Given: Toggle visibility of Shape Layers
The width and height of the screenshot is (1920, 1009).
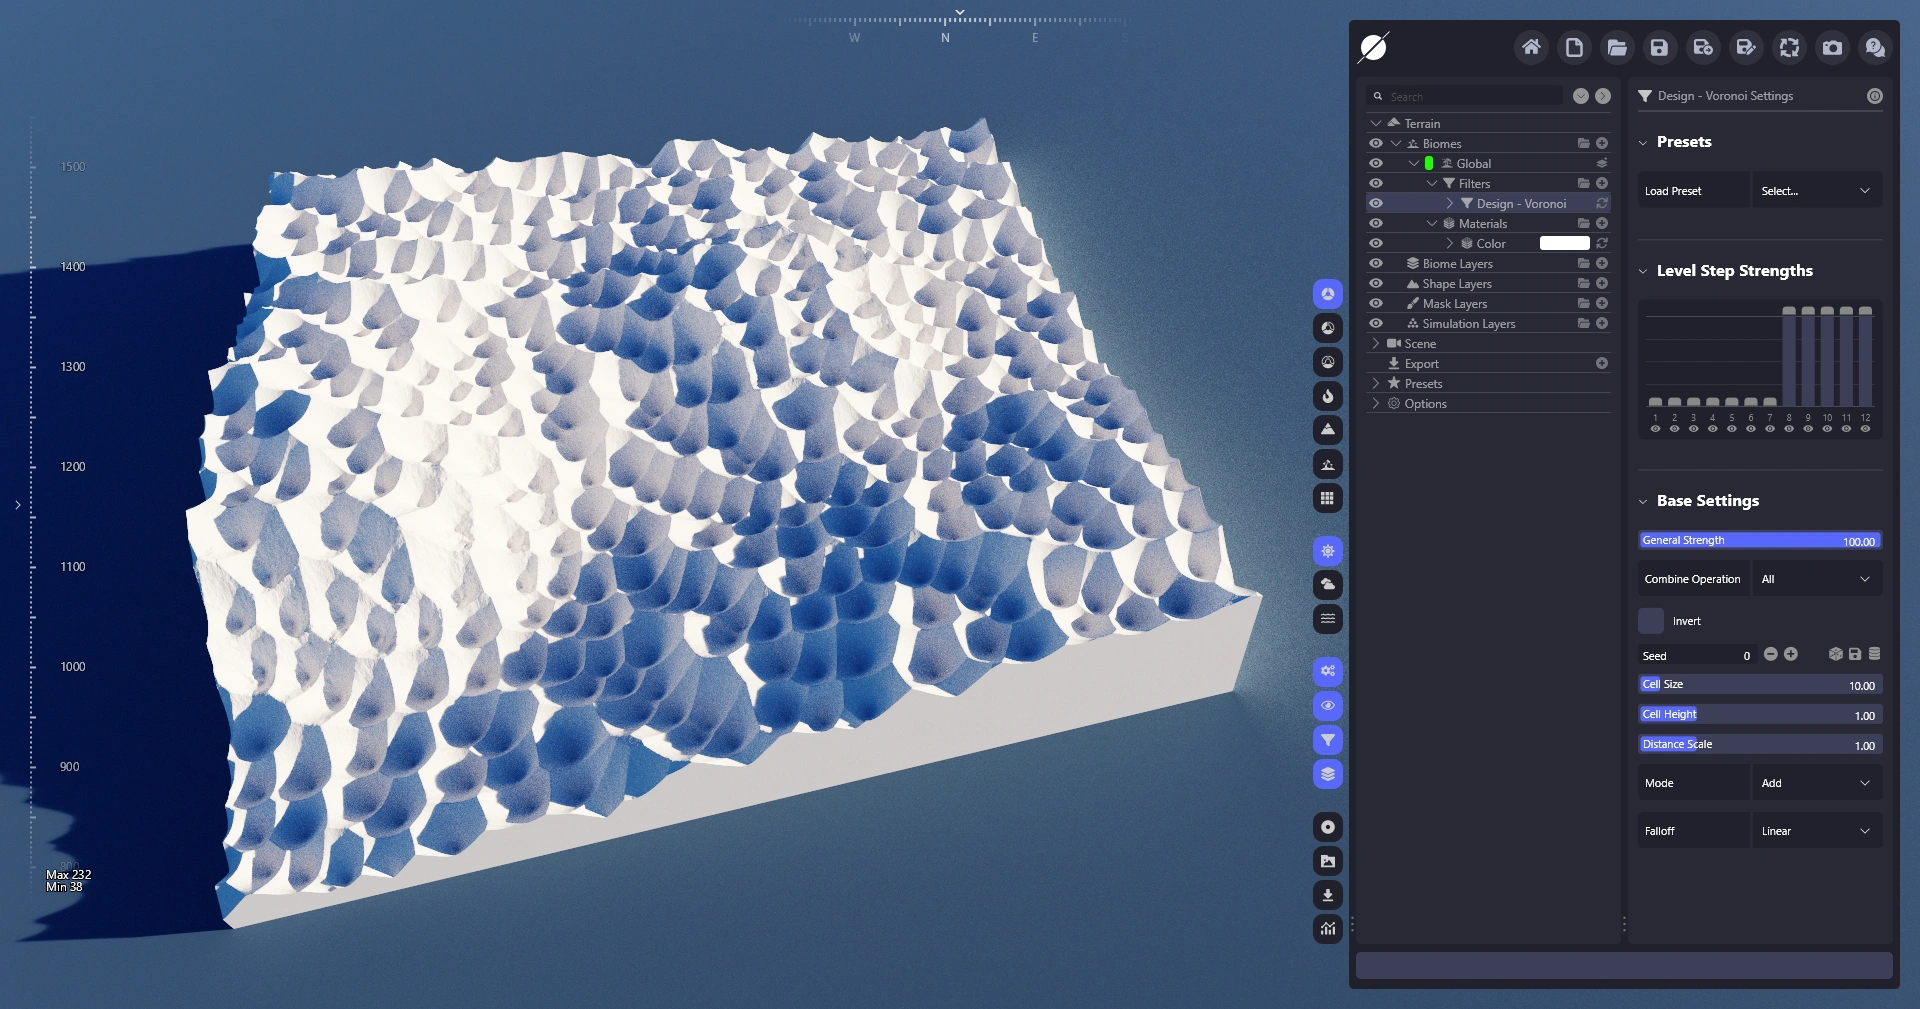Looking at the screenshot, I should point(1376,283).
